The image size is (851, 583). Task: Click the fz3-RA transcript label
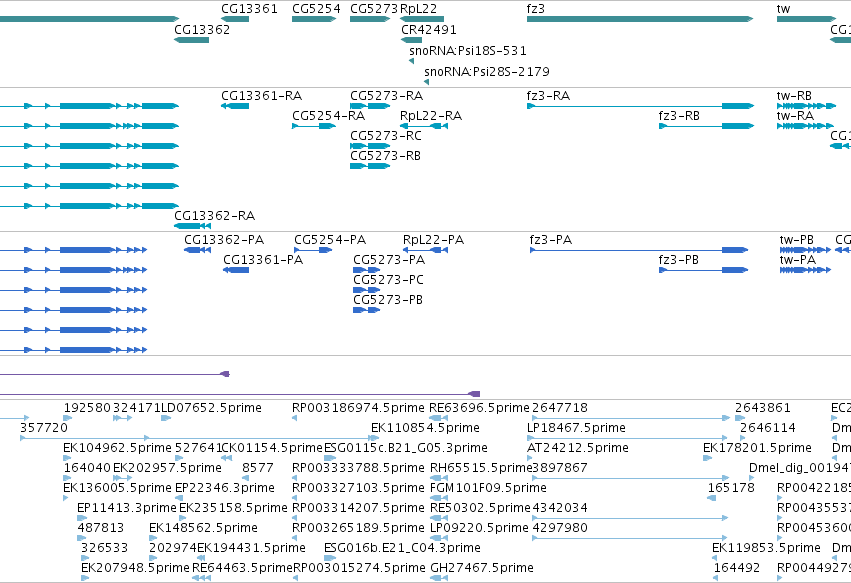point(548,96)
